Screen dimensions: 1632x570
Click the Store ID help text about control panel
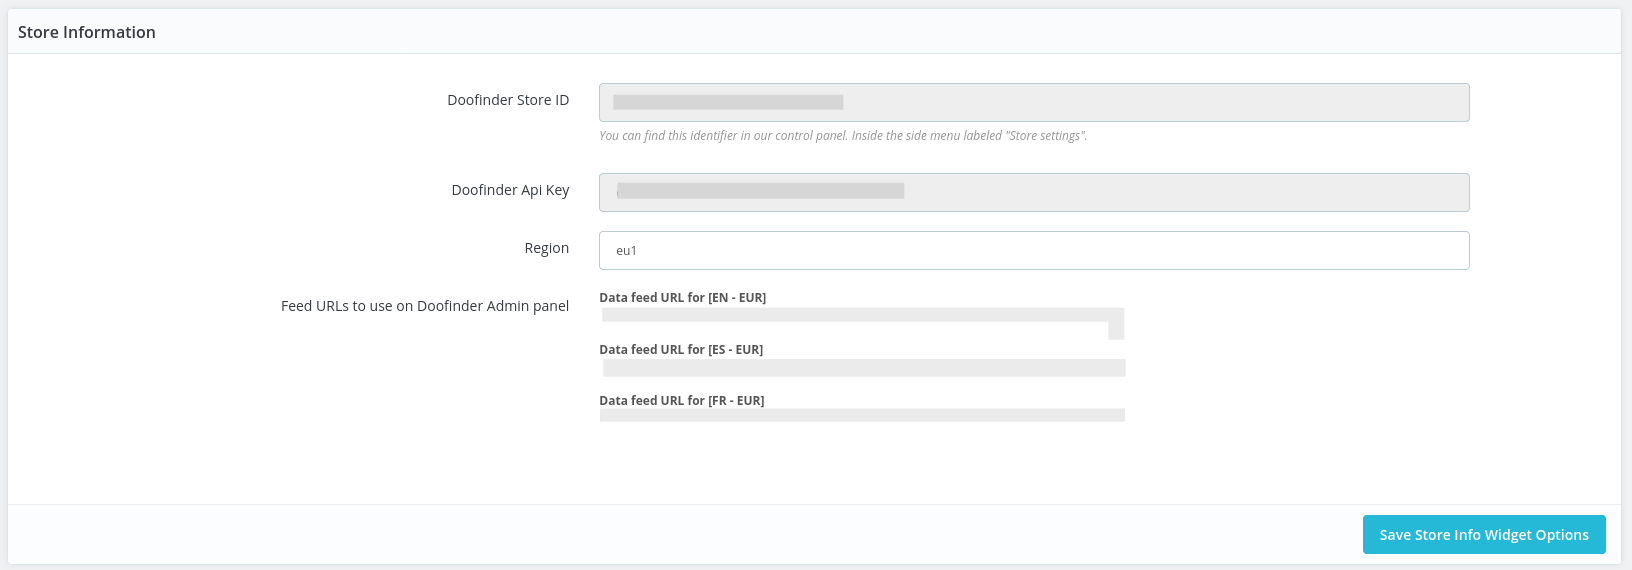(x=843, y=136)
